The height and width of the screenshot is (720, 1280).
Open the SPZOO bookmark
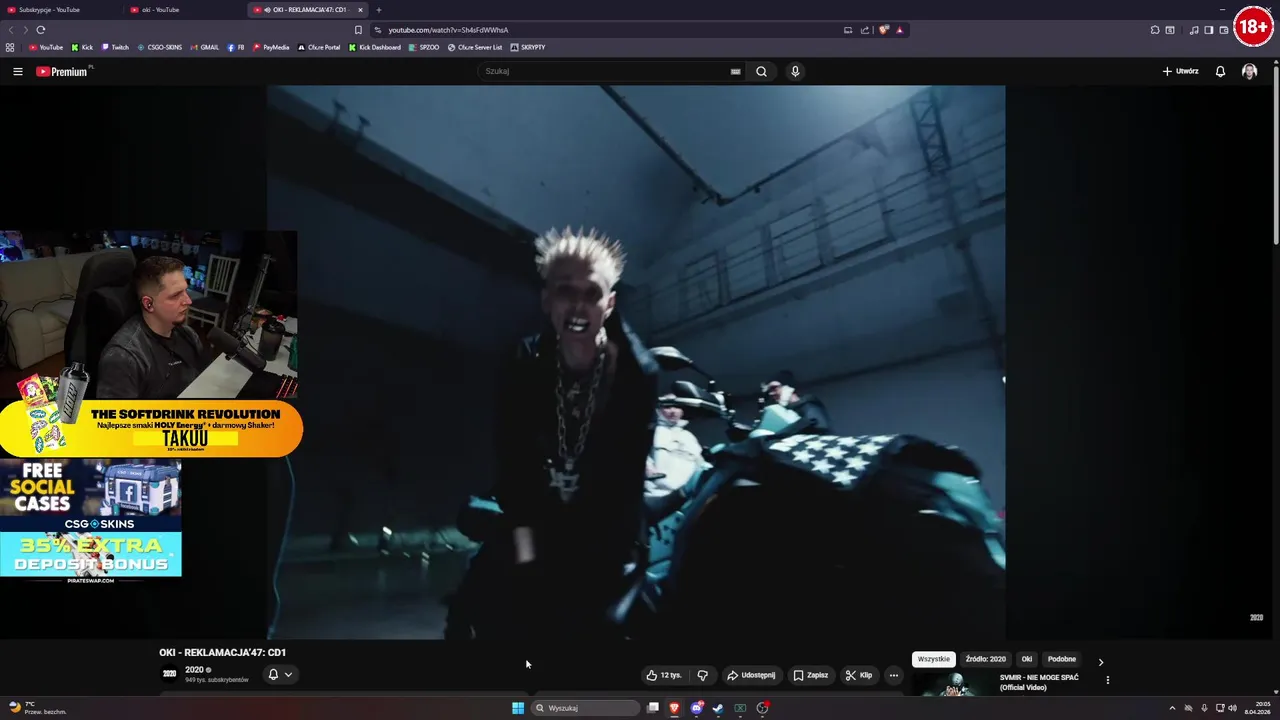[x=424, y=47]
